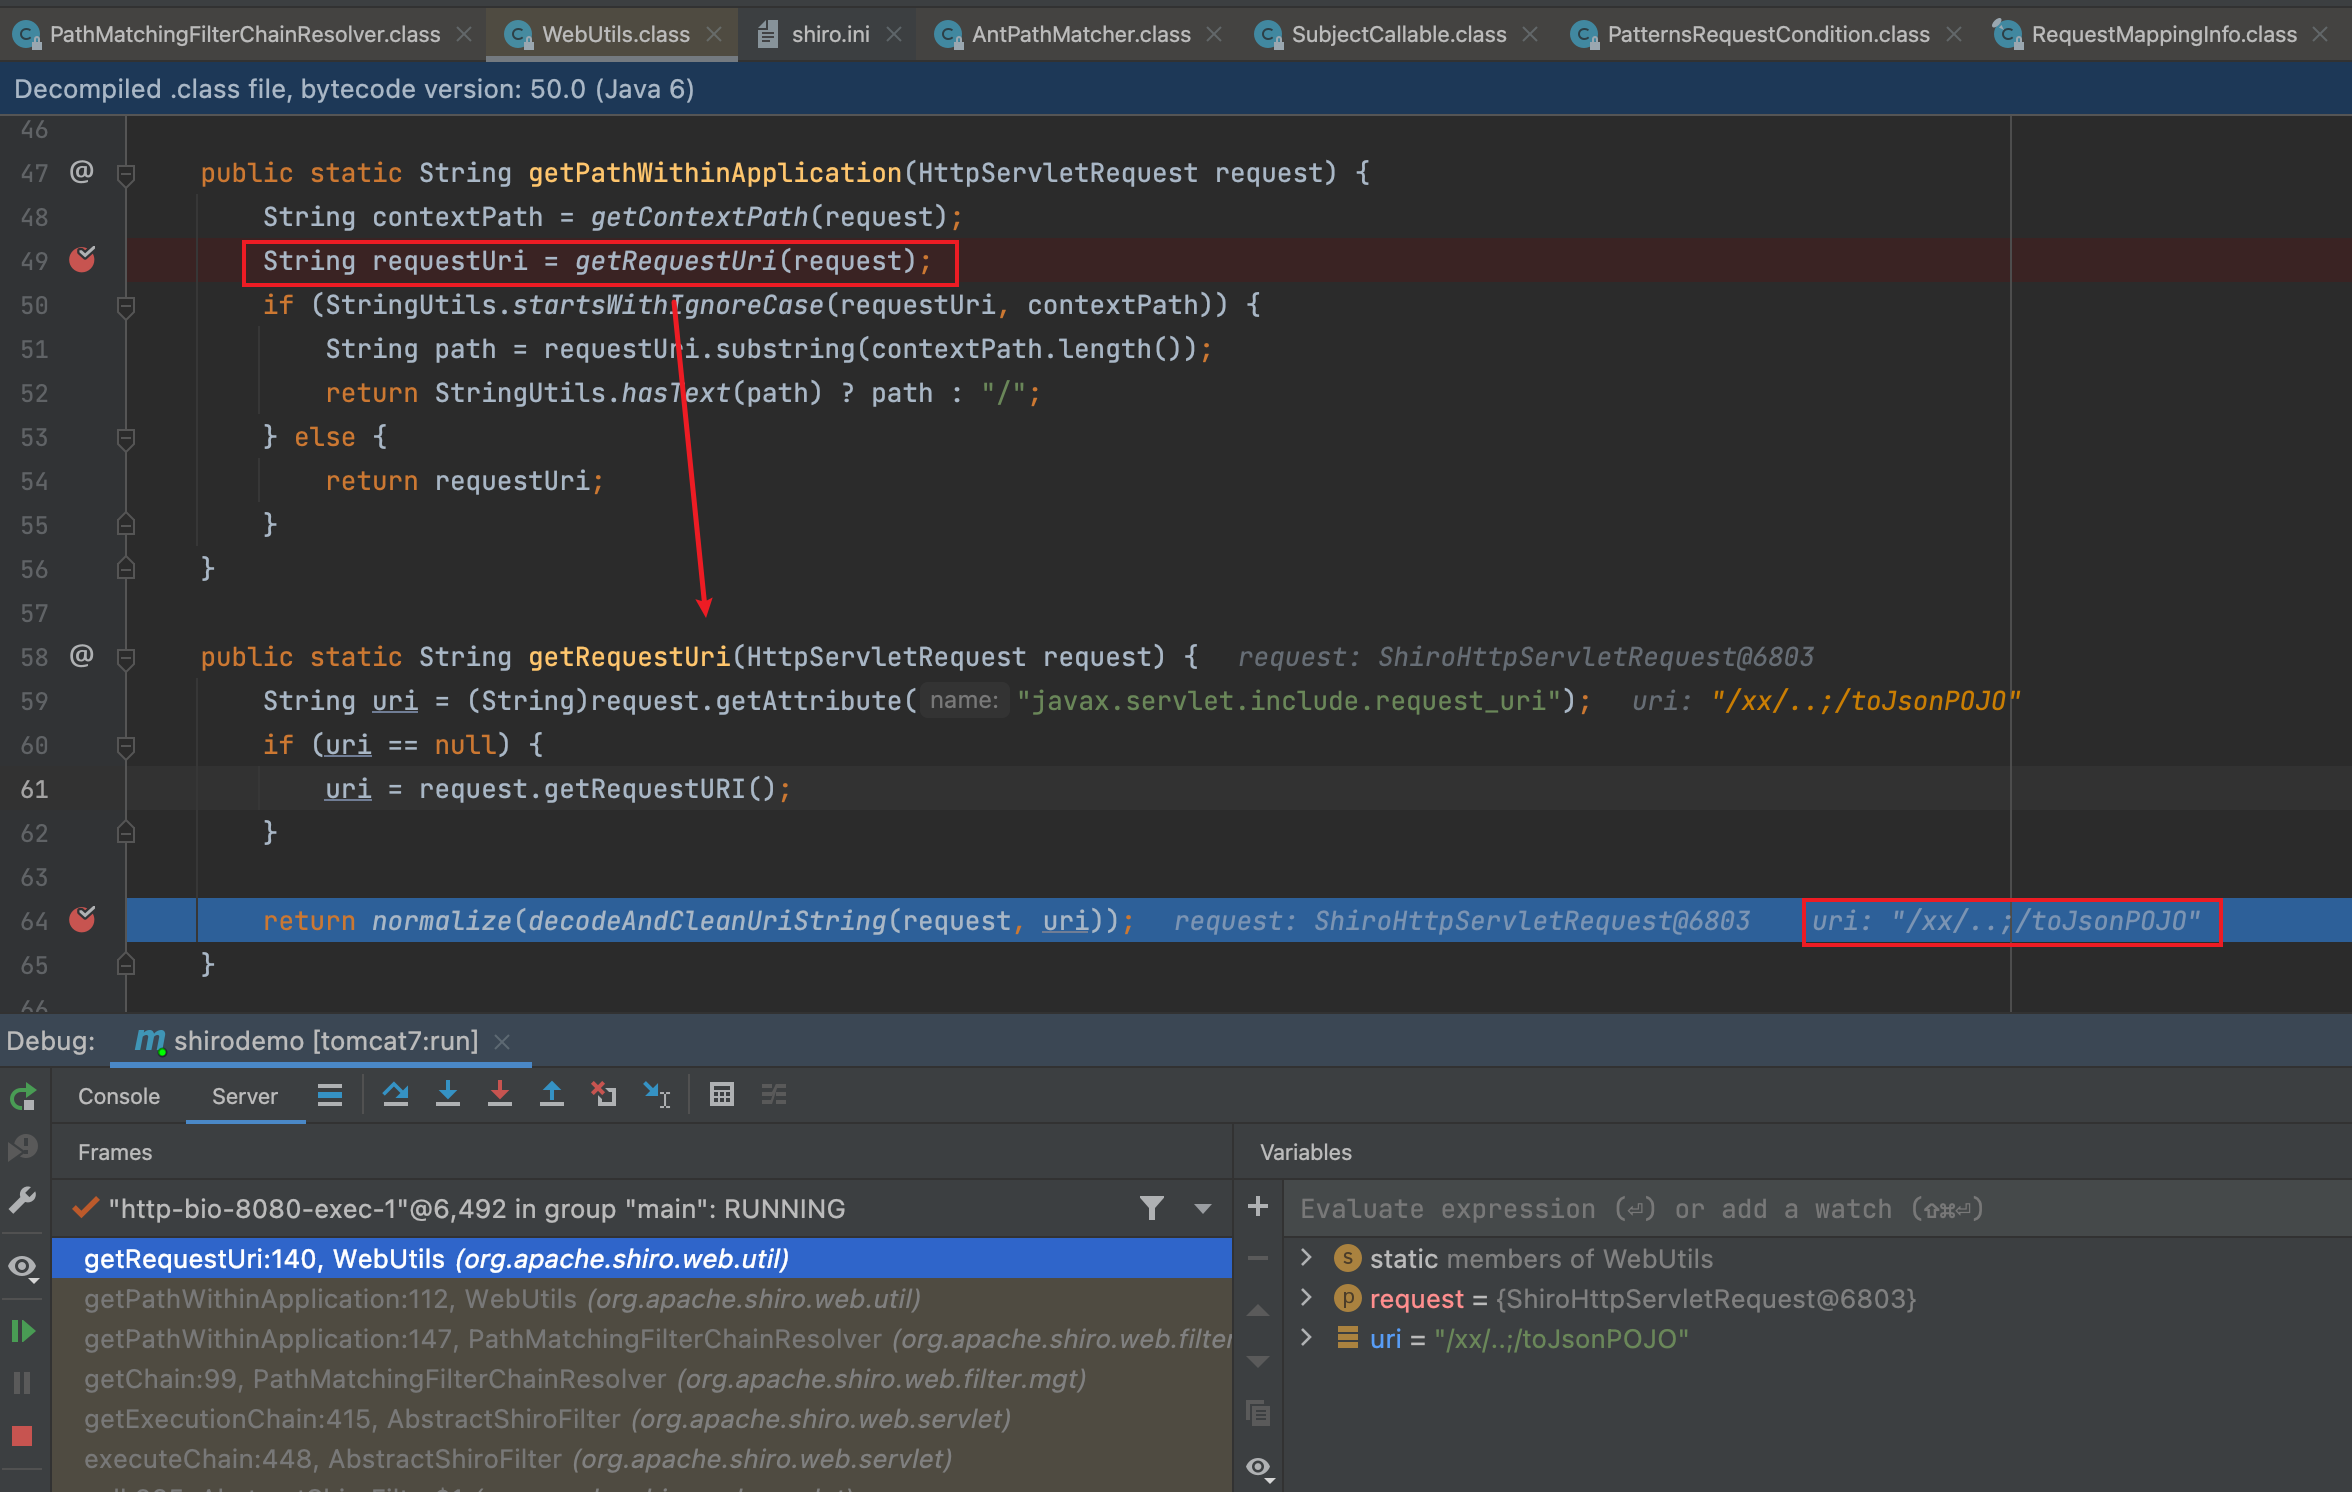Select the getPathWithinApplication:147, PathMatchingFilterChainResolver frame
Screen dimensions: 2352x1492
click(642, 1339)
